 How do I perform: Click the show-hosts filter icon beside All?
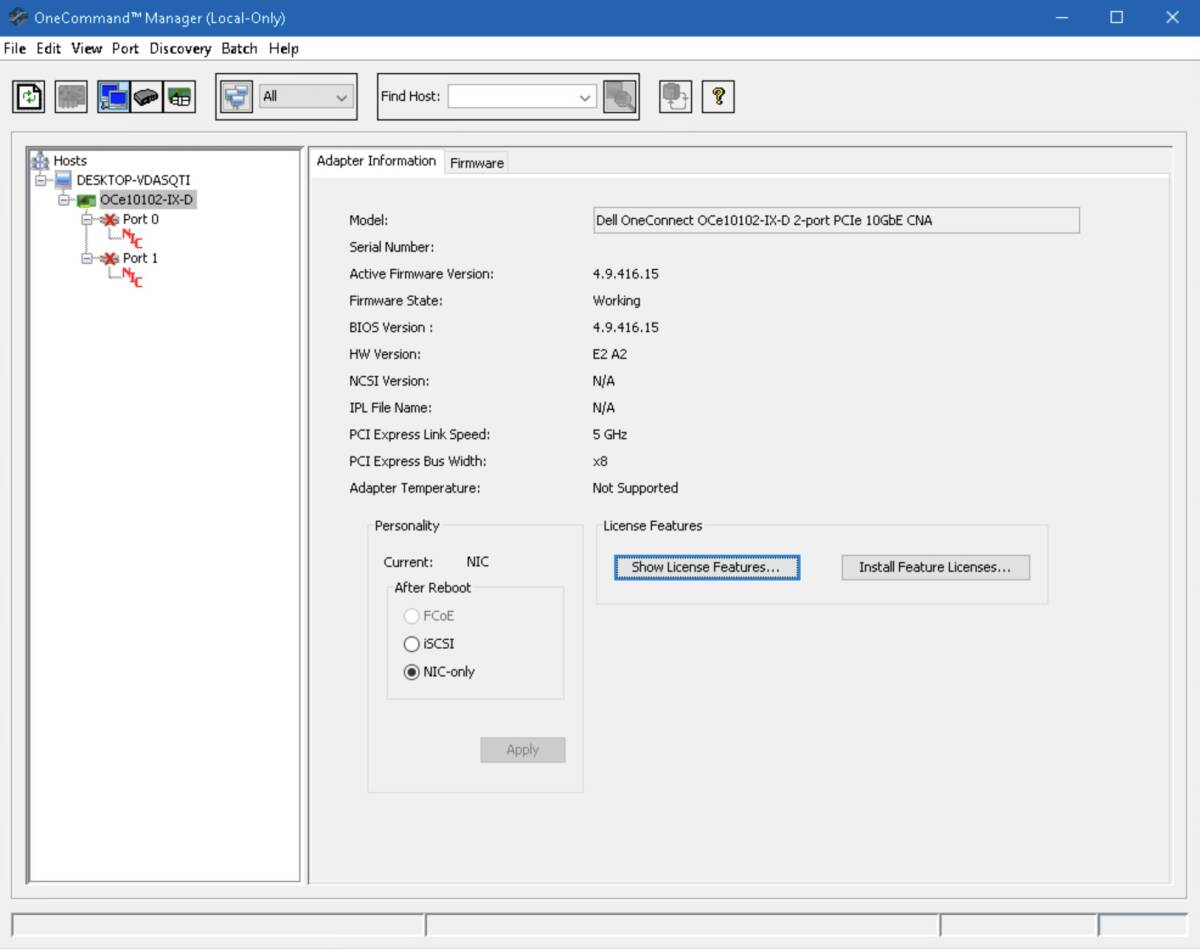[x=236, y=97]
